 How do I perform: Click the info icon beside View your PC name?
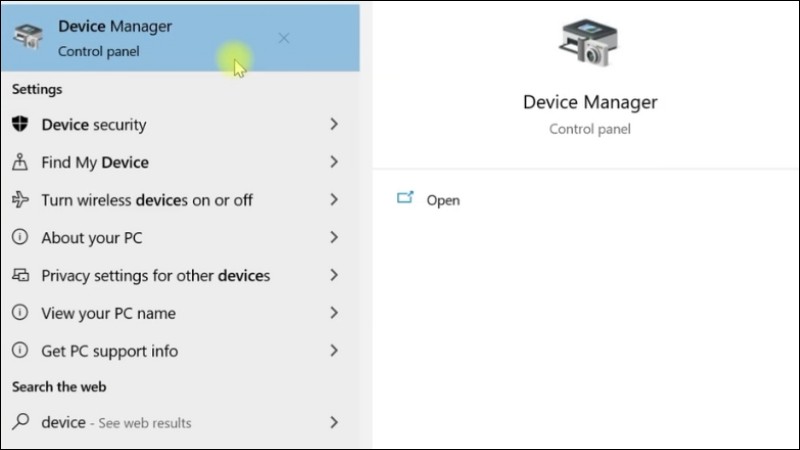click(x=20, y=312)
